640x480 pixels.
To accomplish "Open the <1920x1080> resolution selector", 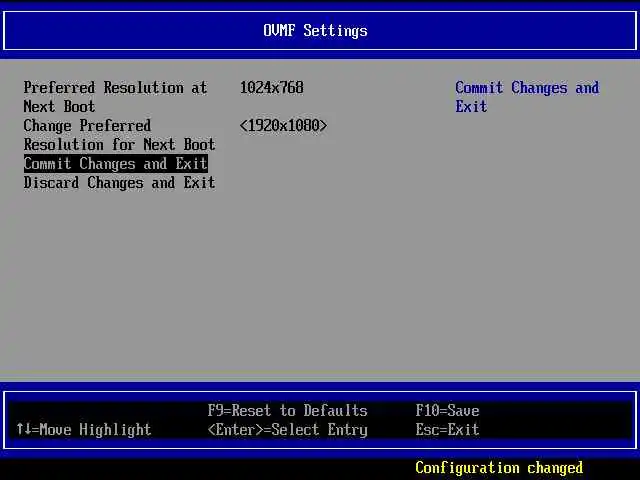I will pyautogui.click(x=283, y=125).
